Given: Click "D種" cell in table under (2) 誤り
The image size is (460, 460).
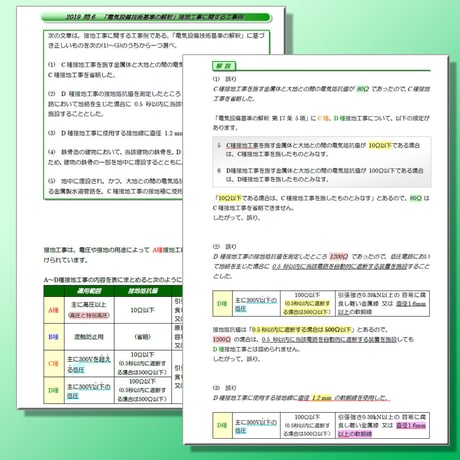Looking at the screenshot, I should (x=222, y=304).
